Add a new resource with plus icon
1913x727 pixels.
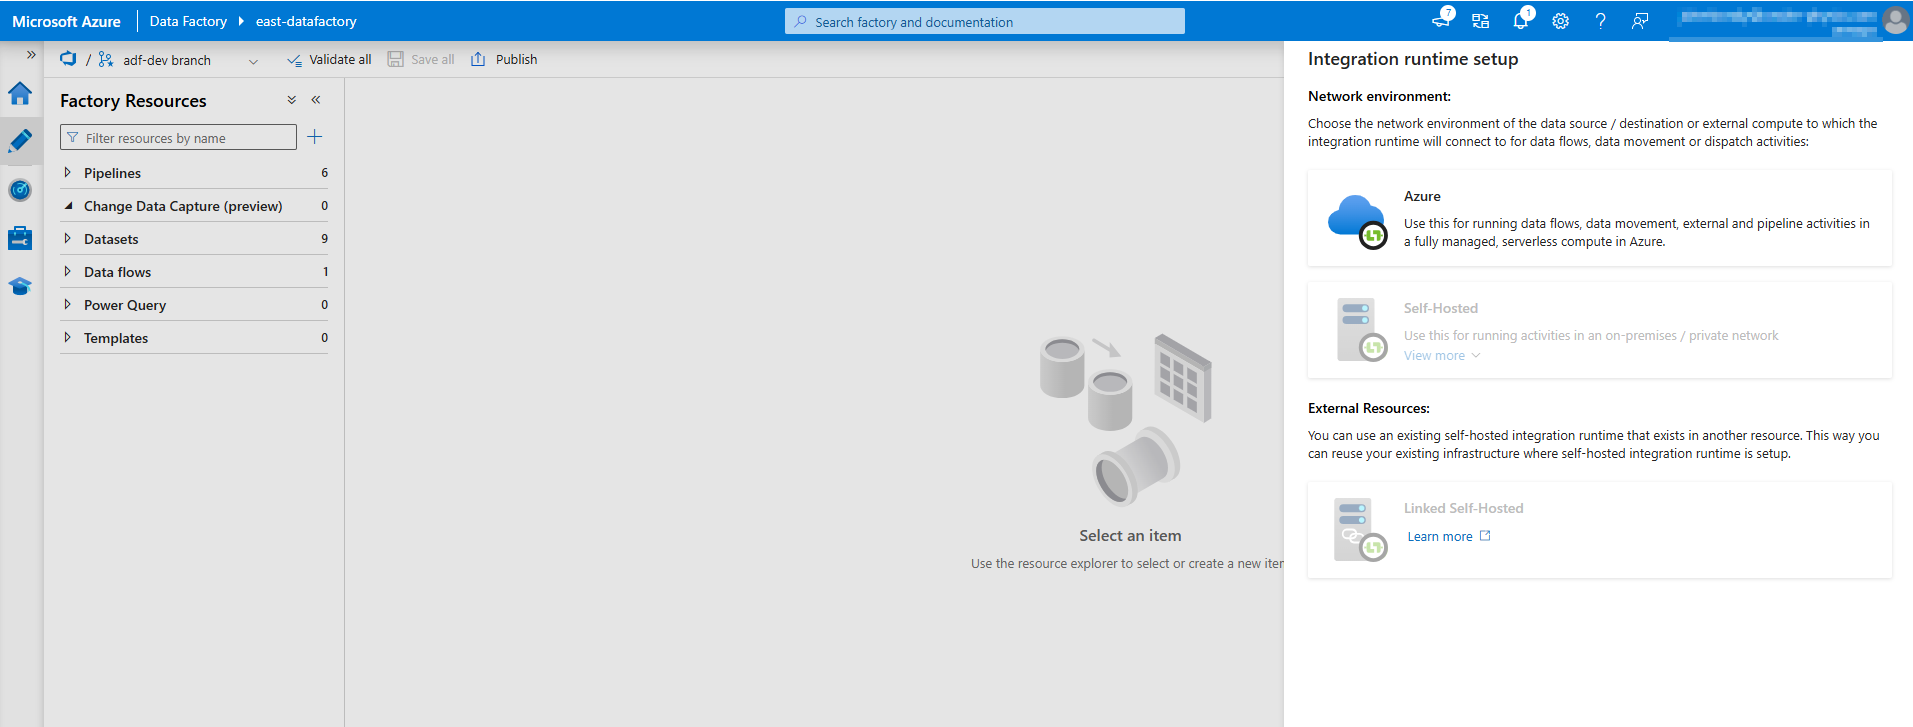(x=315, y=137)
